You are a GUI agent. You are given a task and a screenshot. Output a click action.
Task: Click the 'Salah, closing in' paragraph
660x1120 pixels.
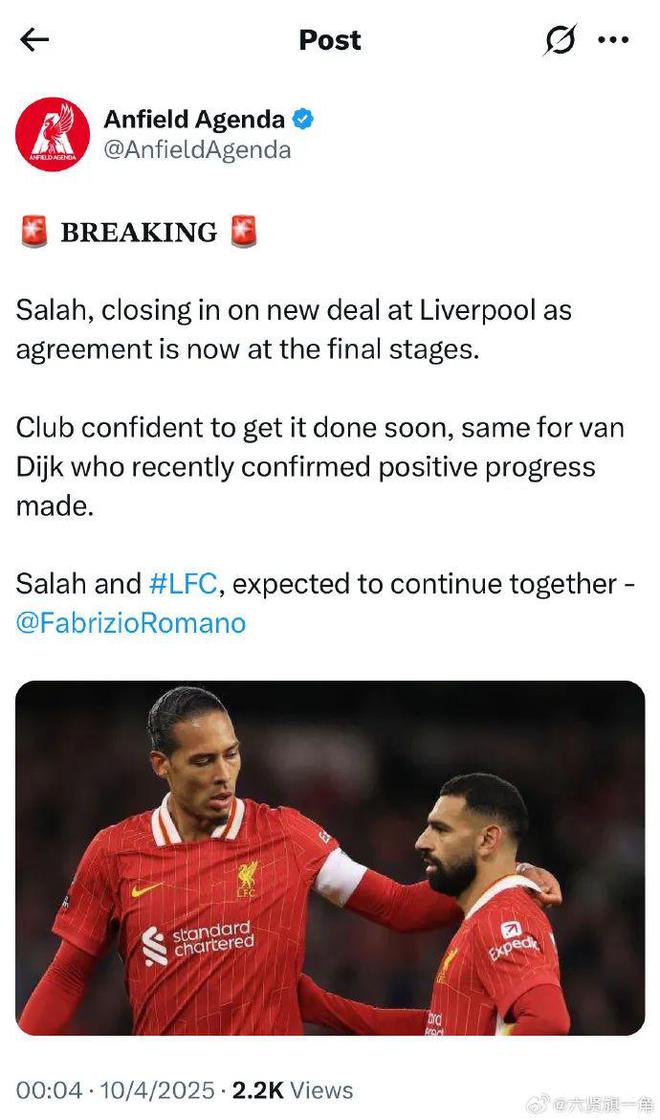(294, 330)
